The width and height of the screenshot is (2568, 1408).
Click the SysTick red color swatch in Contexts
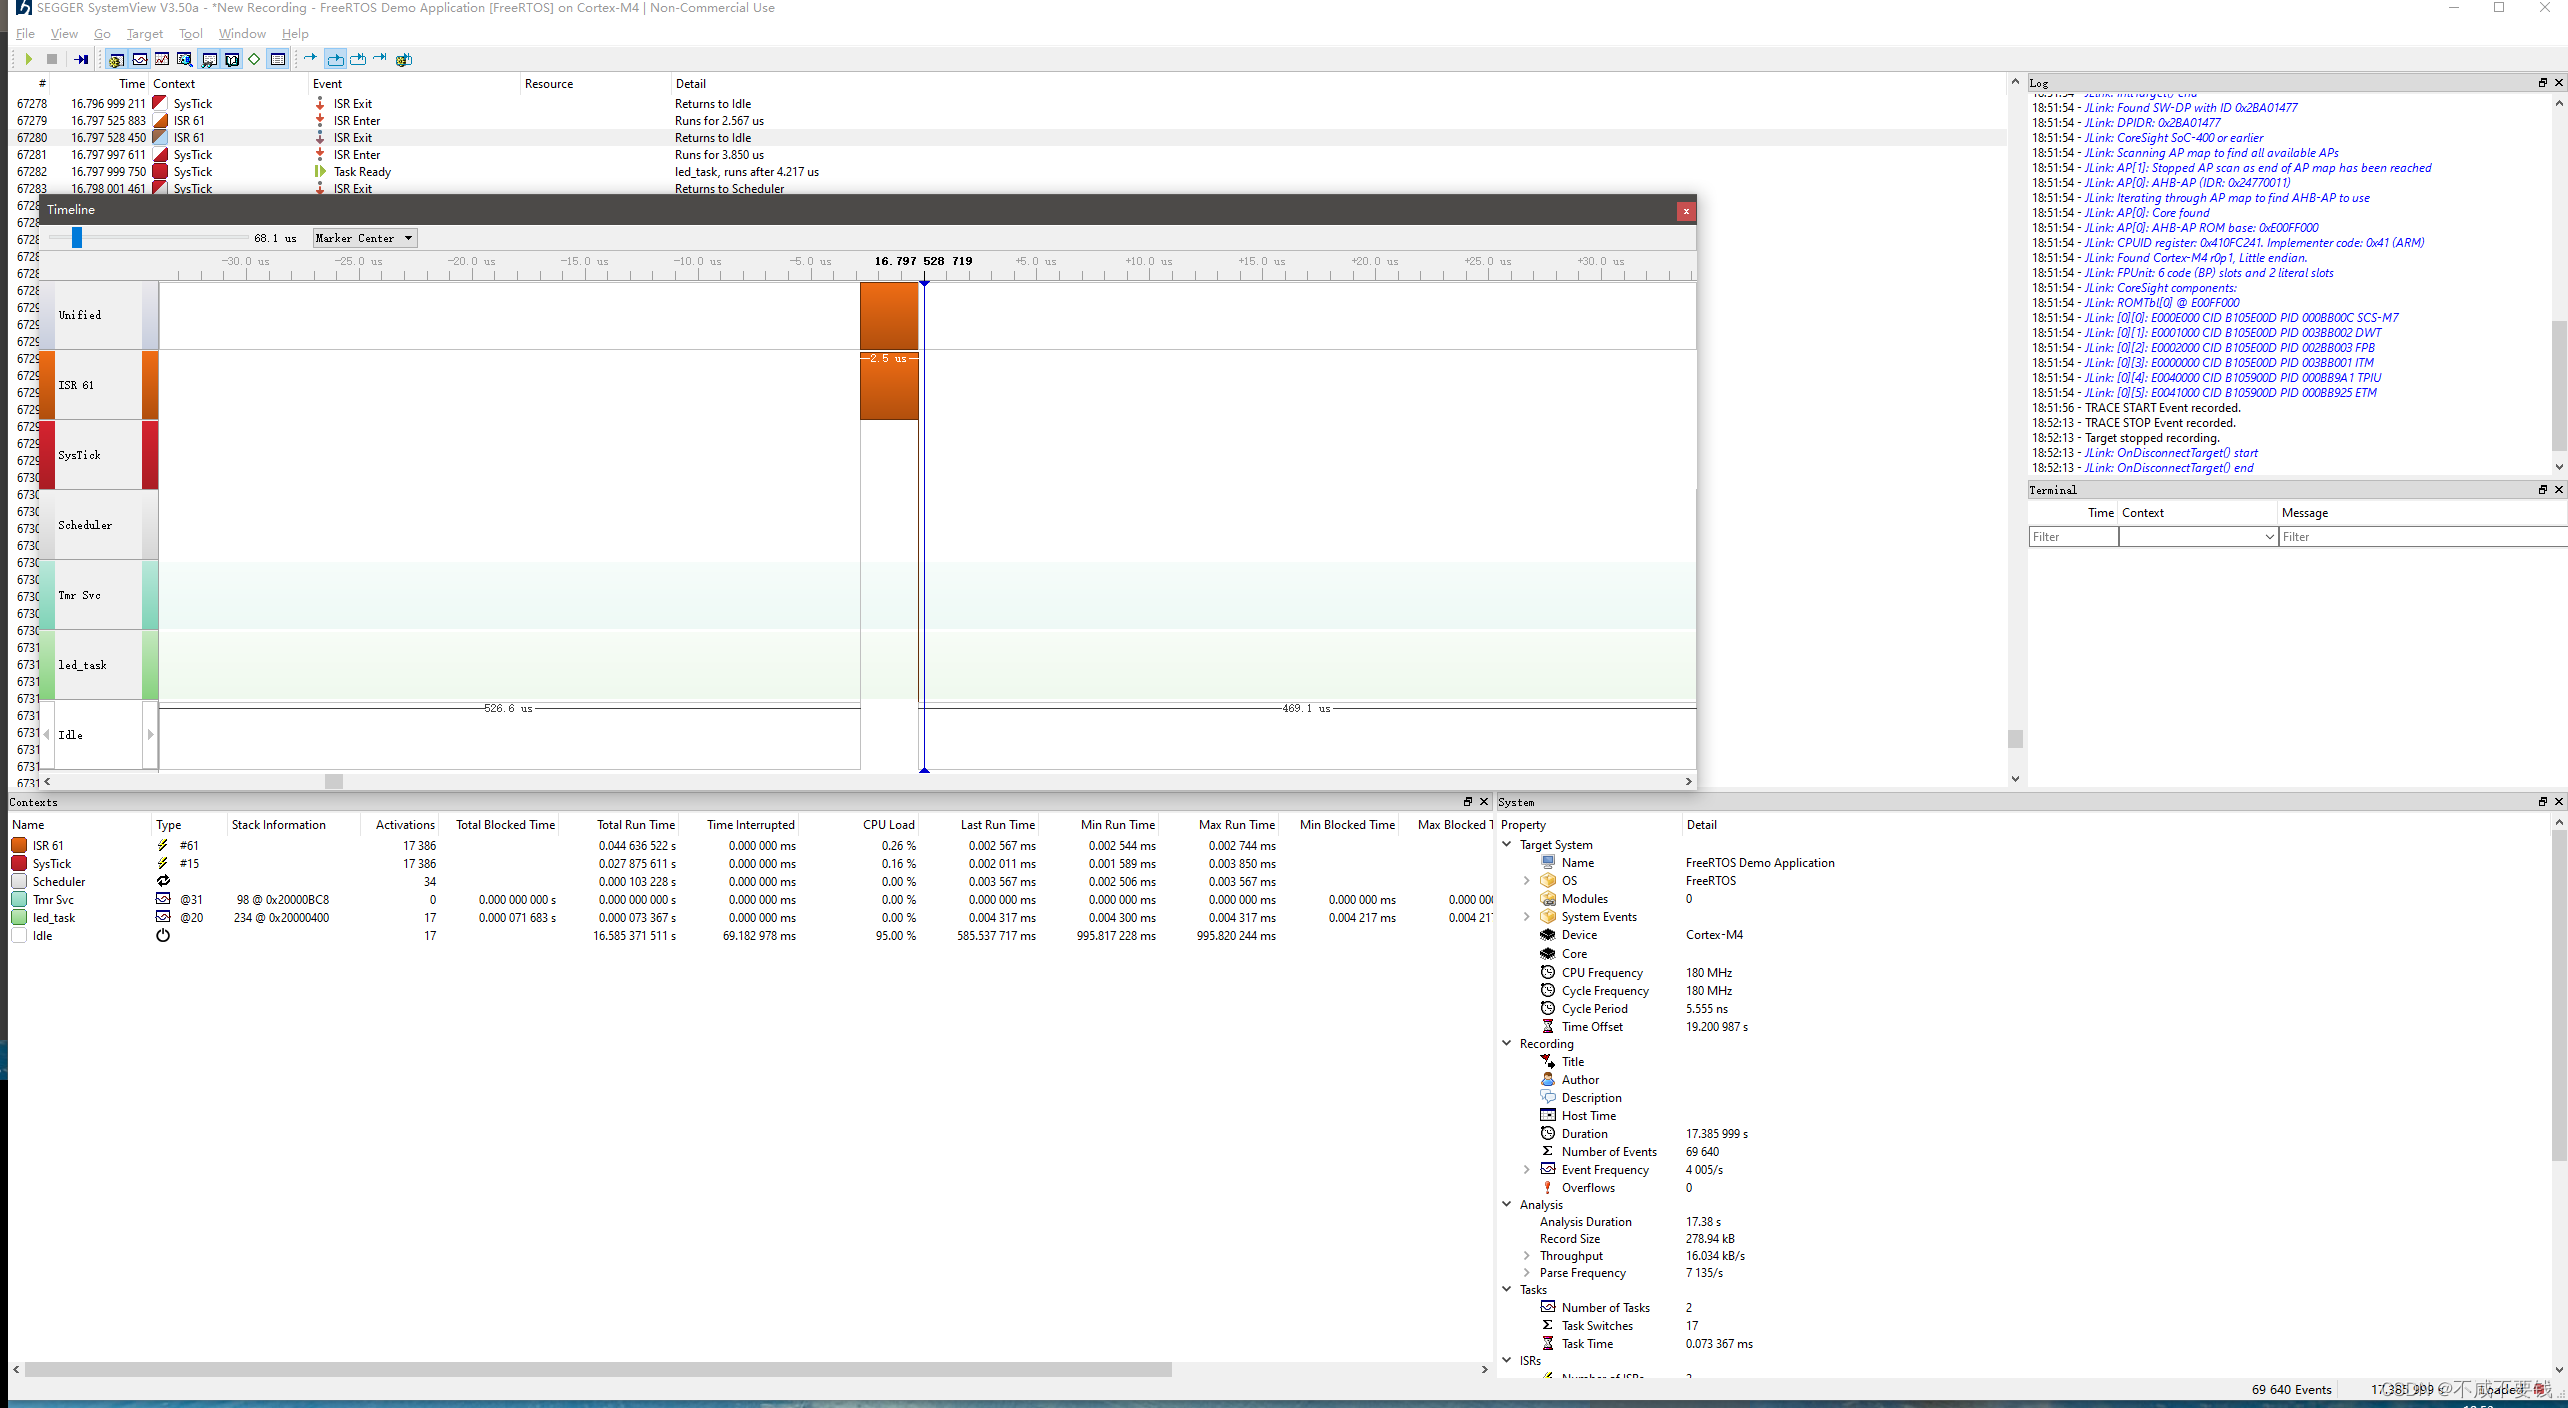tap(19, 863)
